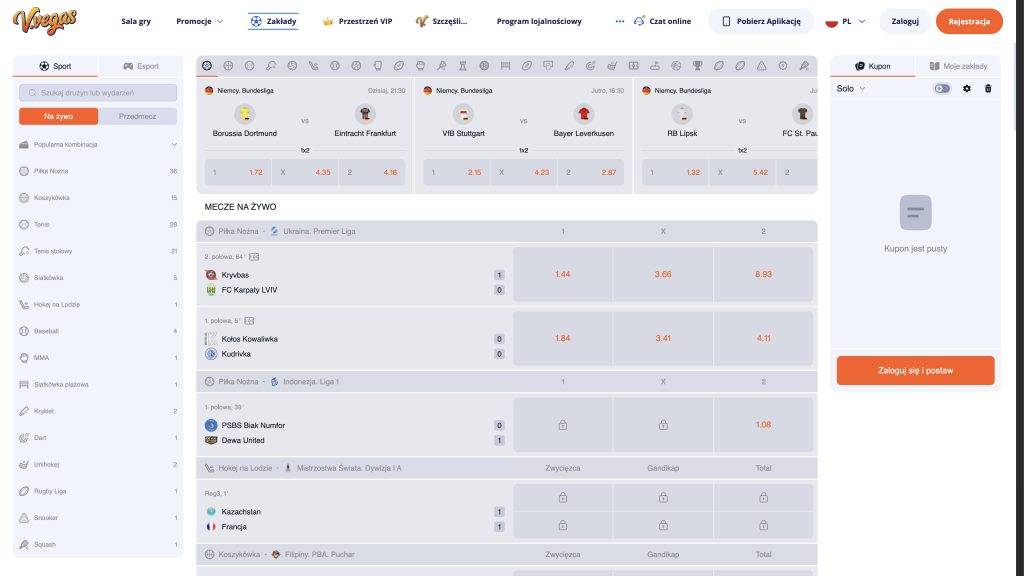The height and width of the screenshot is (576, 1024).
Task: Open the Promocje dropdown menu
Action: coord(200,21)
